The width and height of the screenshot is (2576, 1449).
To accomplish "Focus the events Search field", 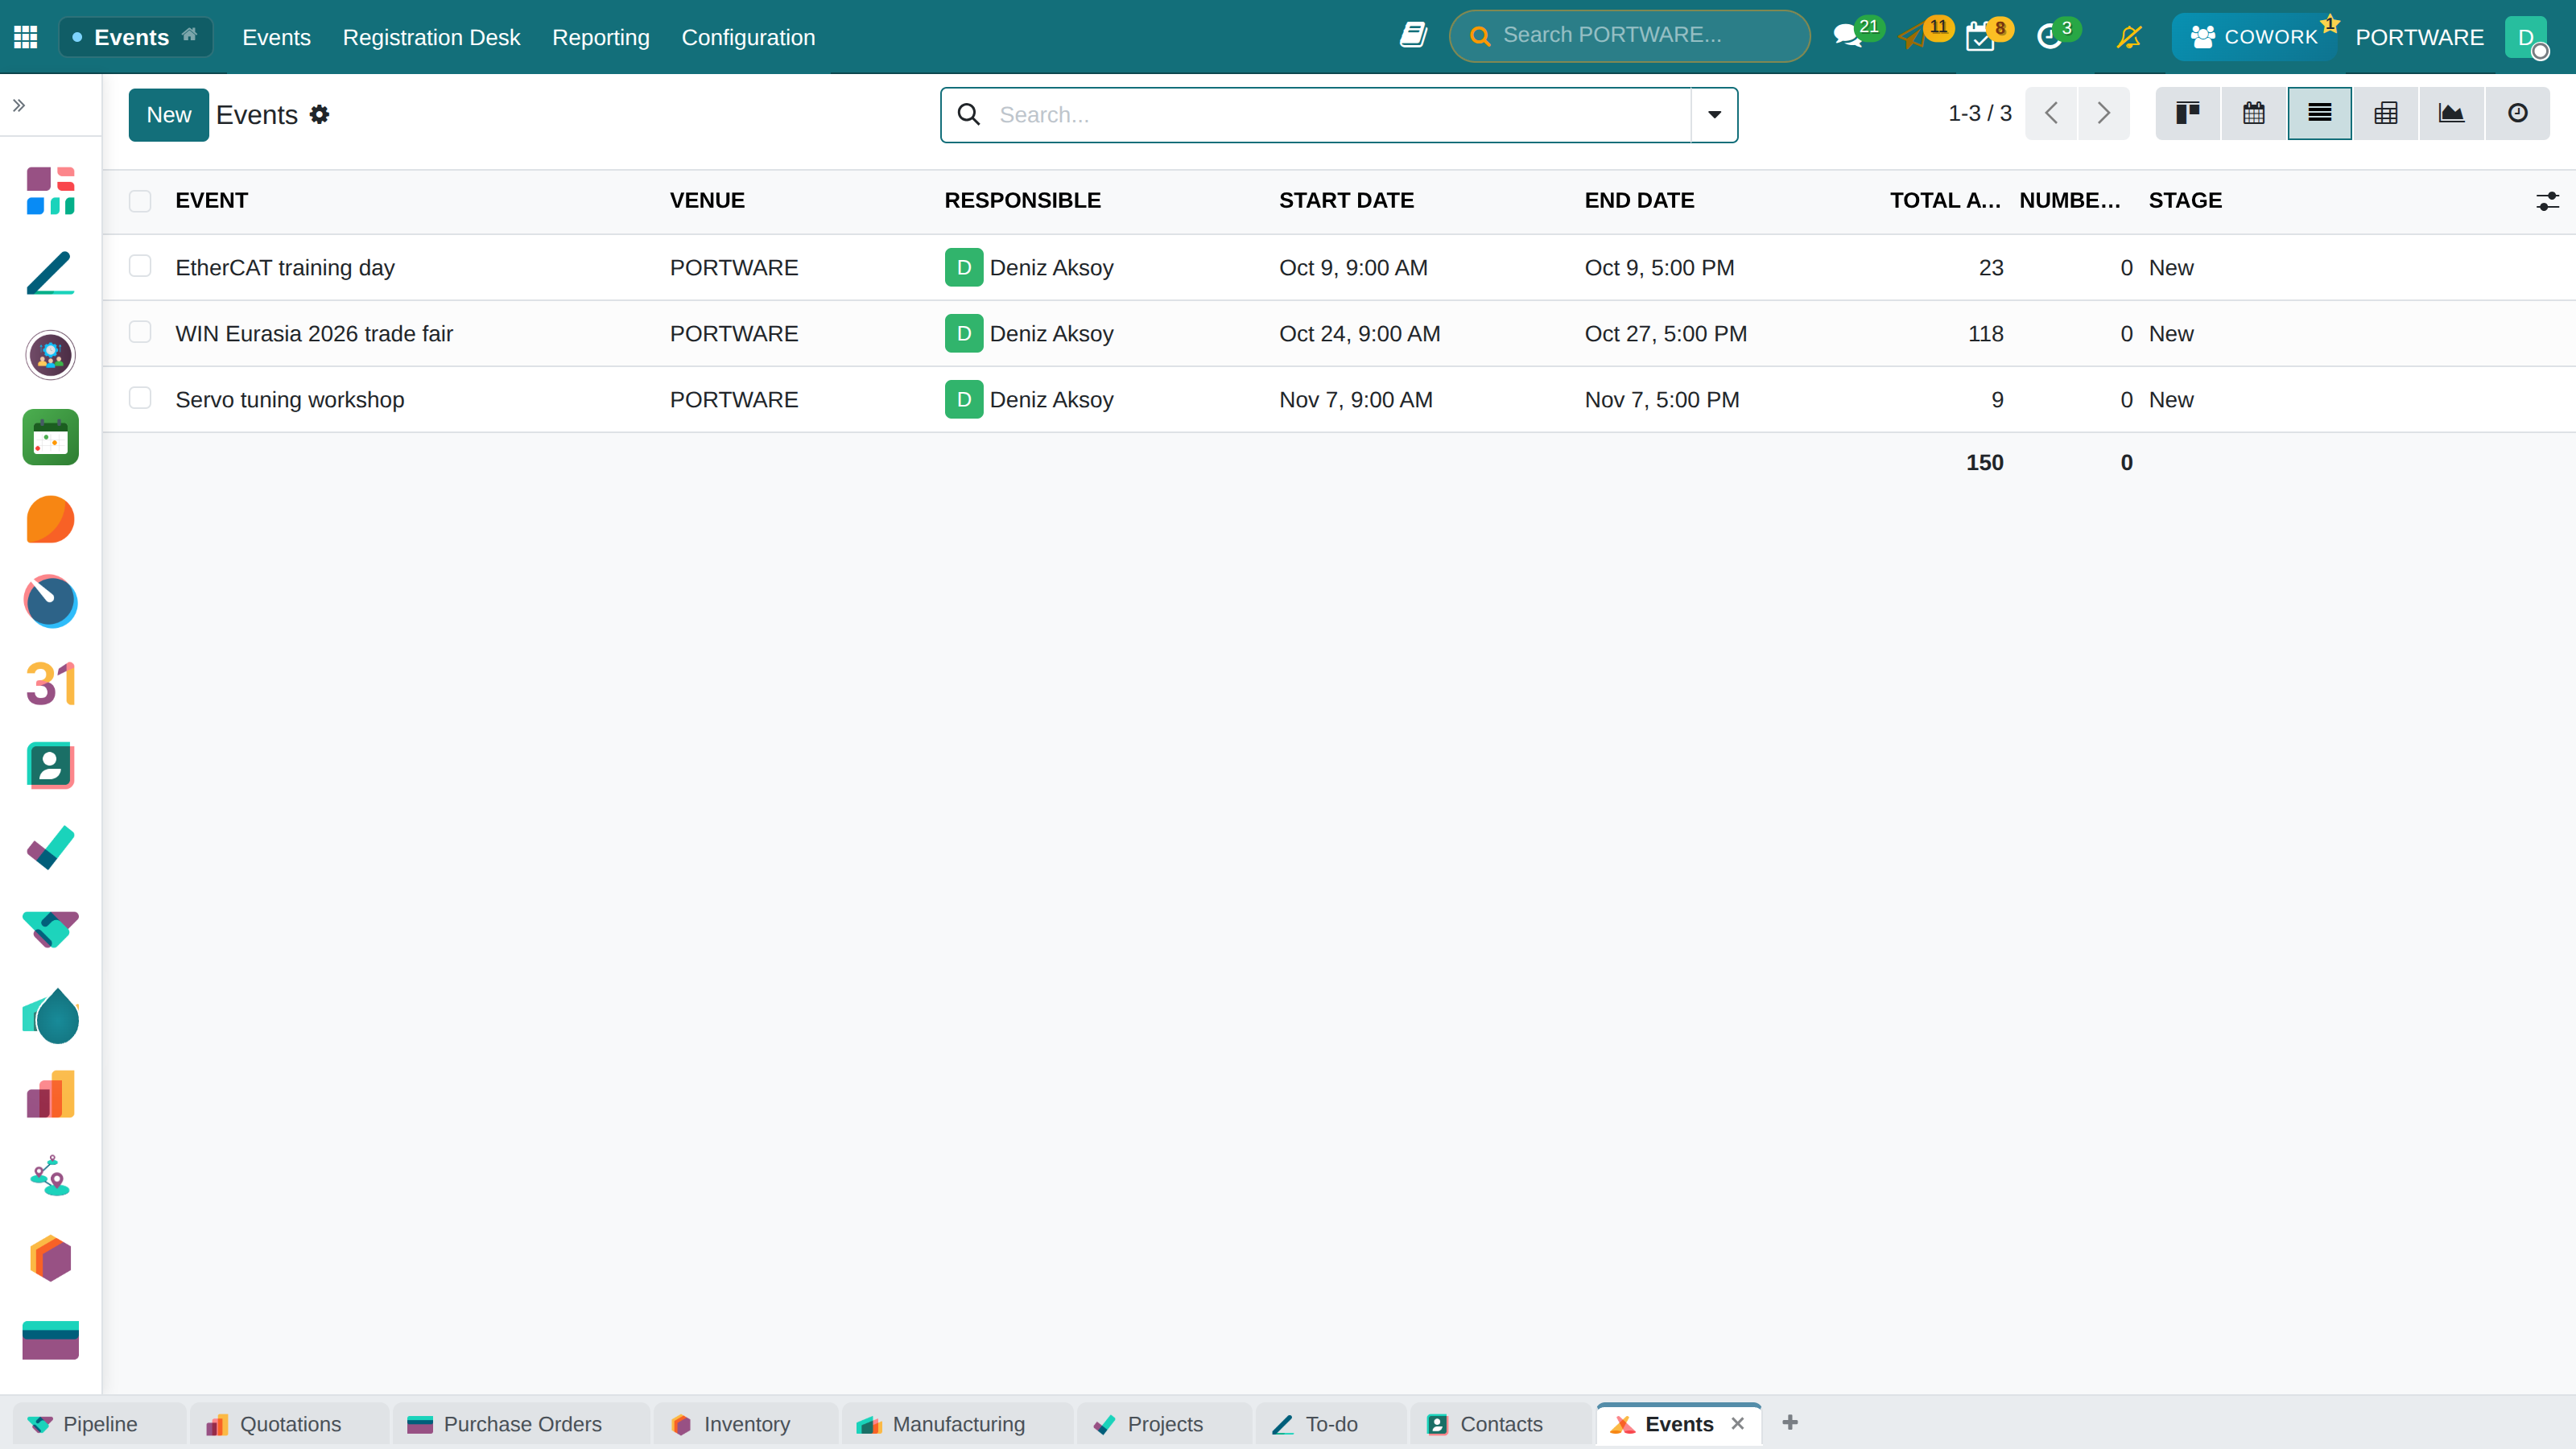I will click(1340, 115).
